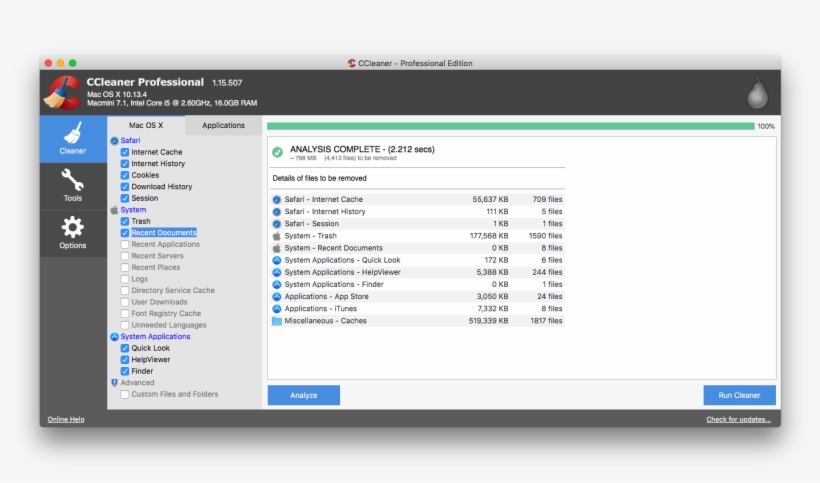This screenshot has height=483, width=820.
Task: Select the Advanced category label
Action: (x=138, y=383)
